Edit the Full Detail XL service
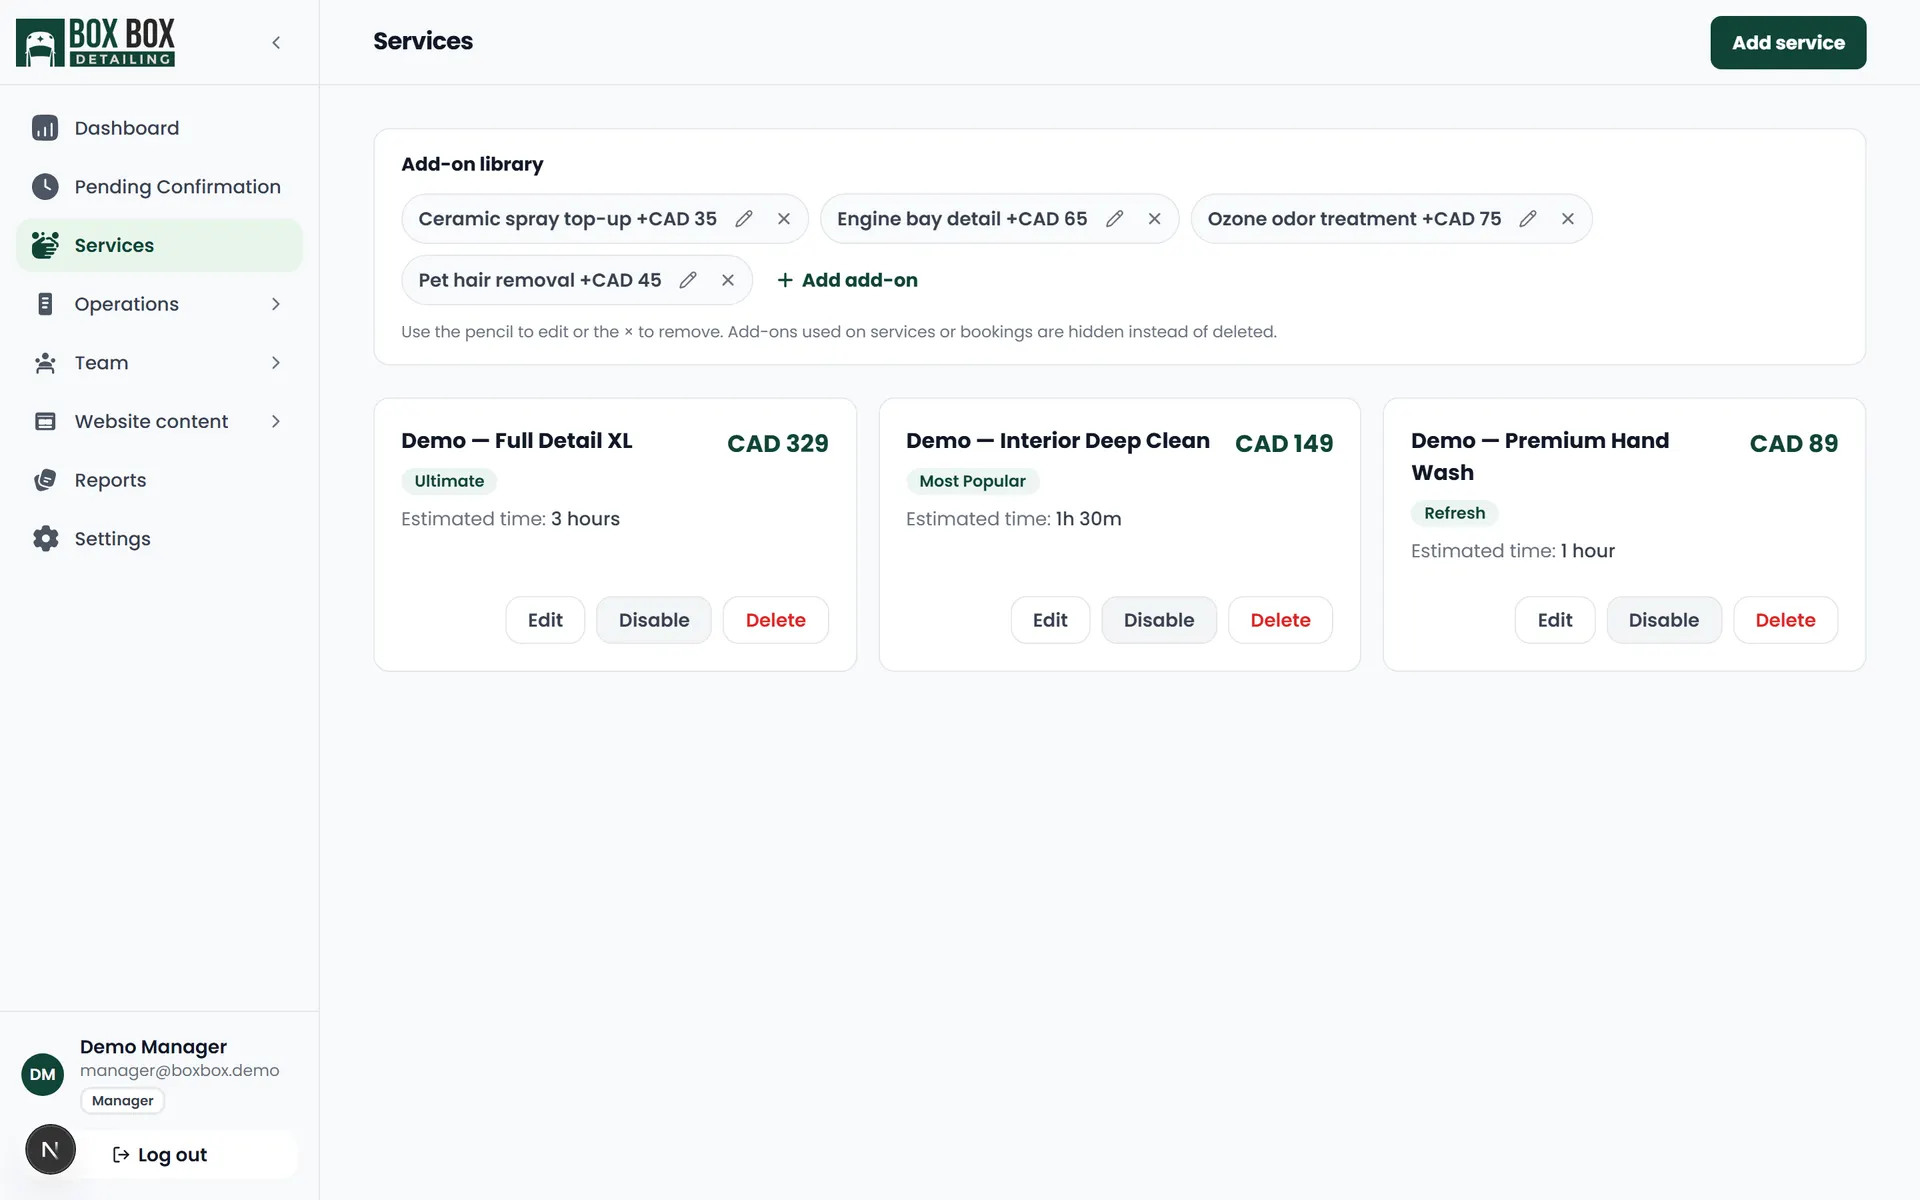1920x1200 pixels. 545,620
